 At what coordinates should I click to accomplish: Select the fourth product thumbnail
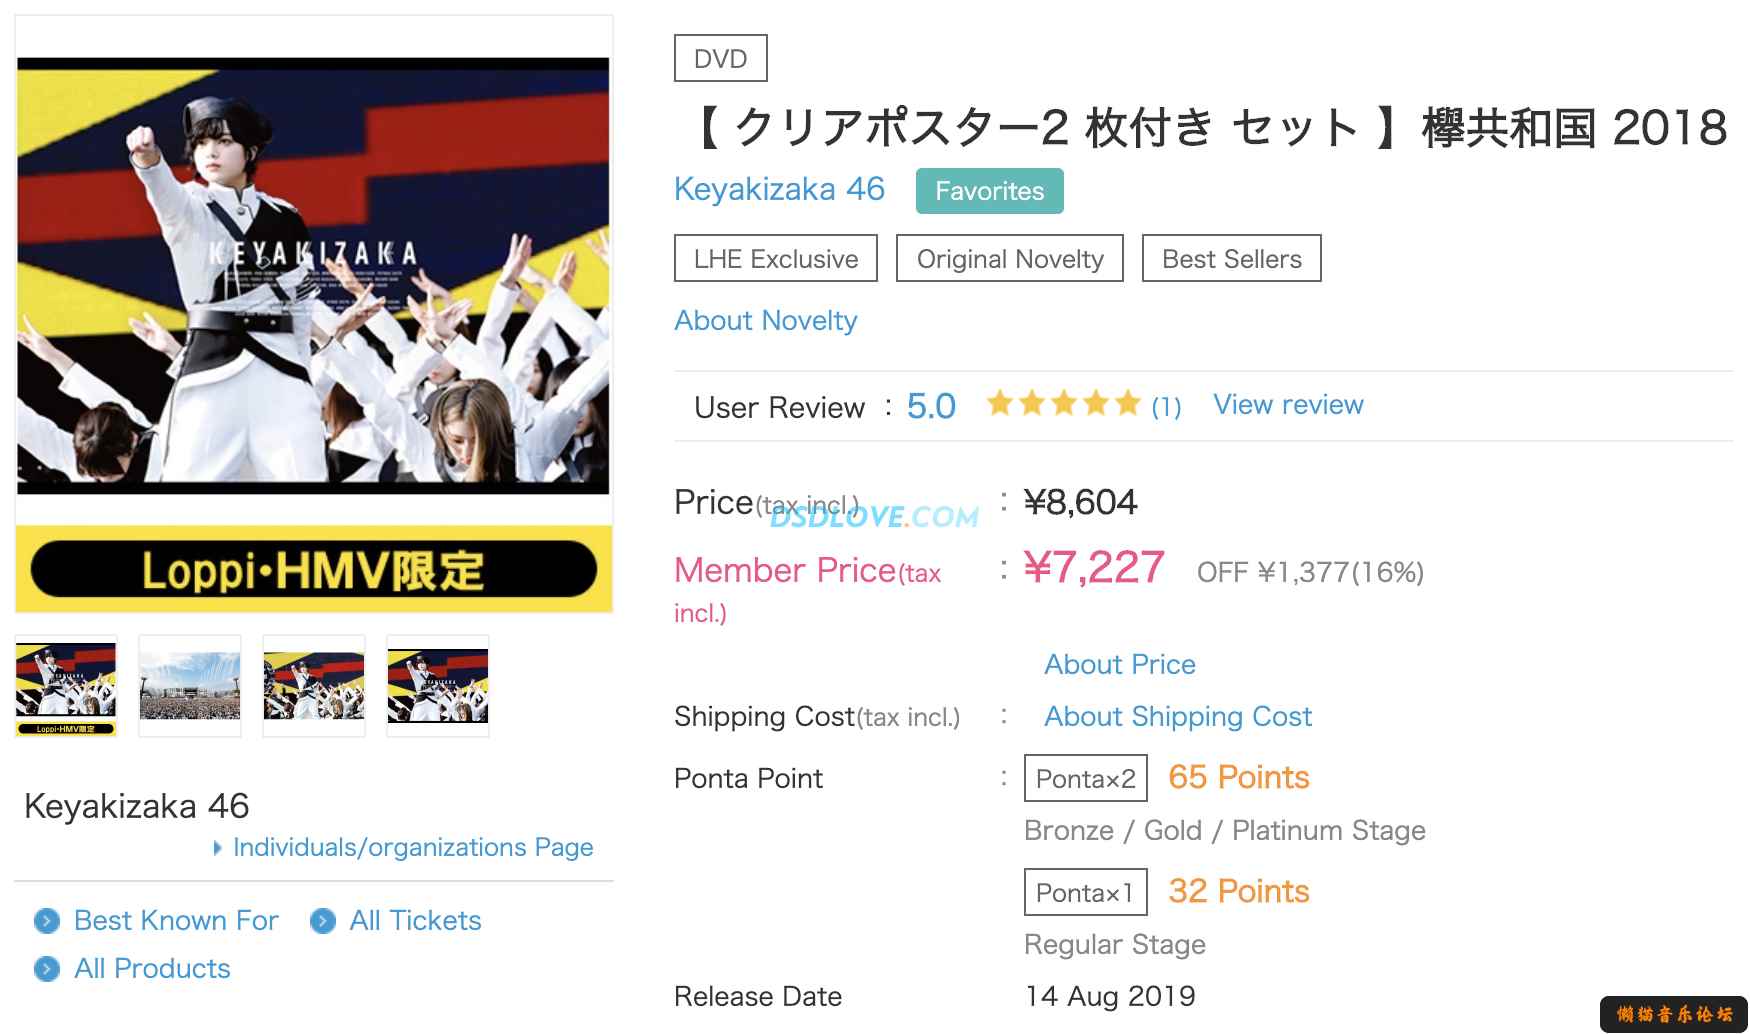pyautogui.click(x=438, y=686)
